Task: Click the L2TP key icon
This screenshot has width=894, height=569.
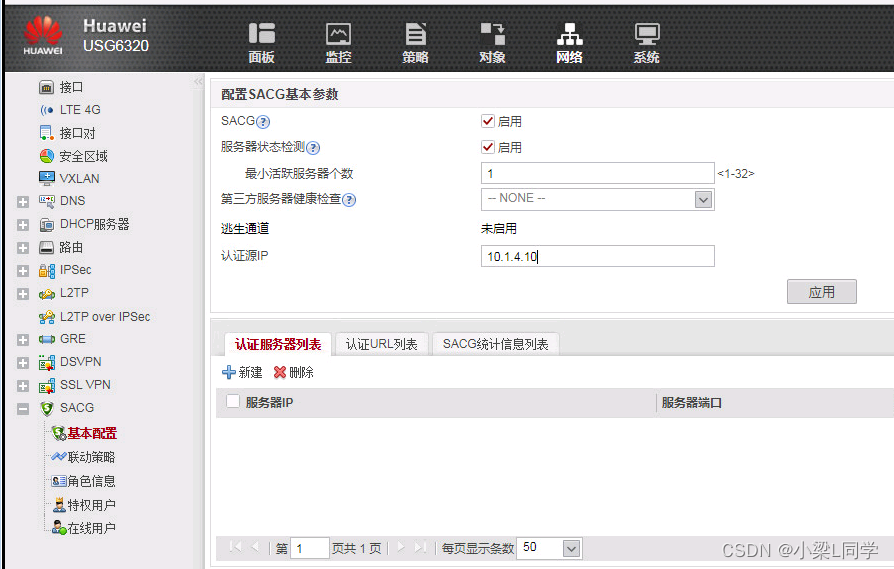Action: pos(46,294)
